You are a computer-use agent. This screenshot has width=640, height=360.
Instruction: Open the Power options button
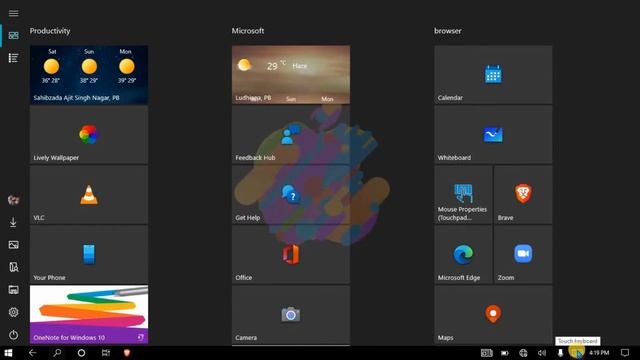13,335
